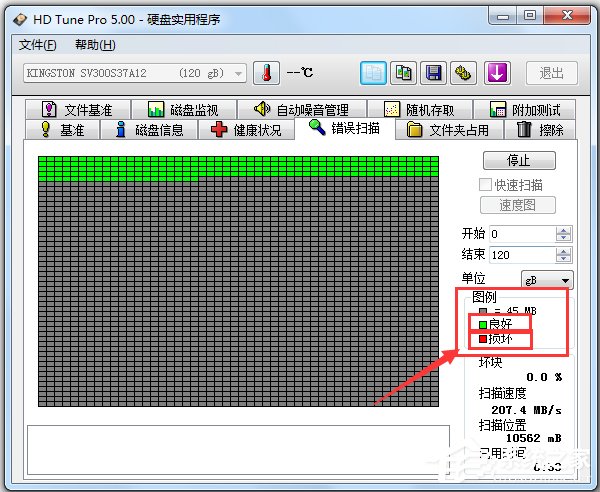
Task: Click the 退出 exit button
Action: pyautogui.click(x=552, y=73)
